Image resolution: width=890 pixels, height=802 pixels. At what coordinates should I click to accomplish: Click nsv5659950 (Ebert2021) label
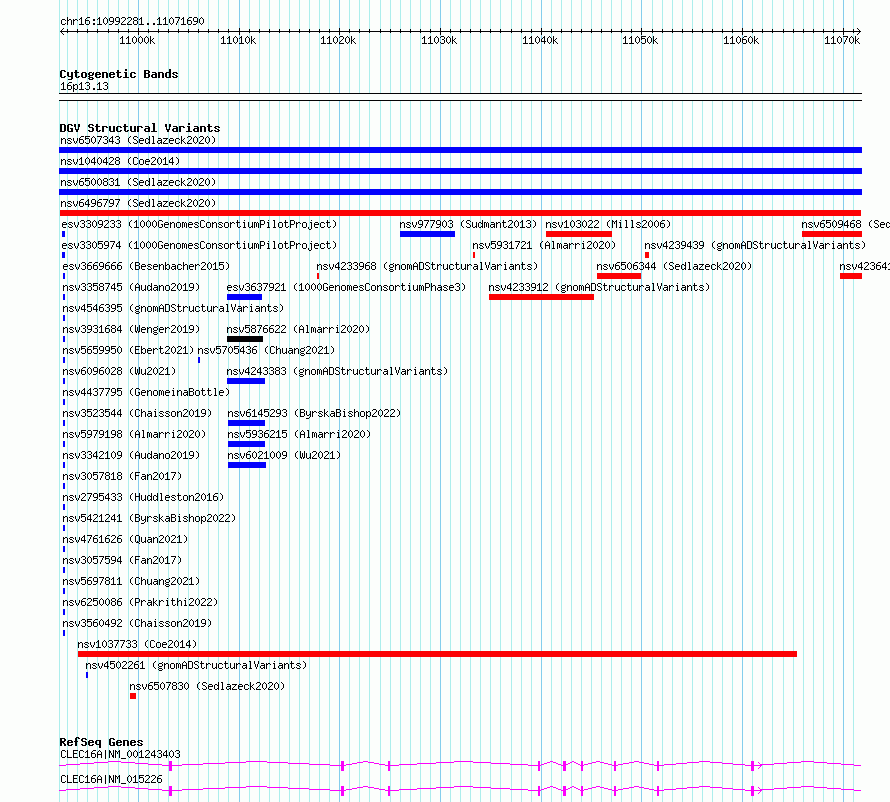(x=128, y=350)
